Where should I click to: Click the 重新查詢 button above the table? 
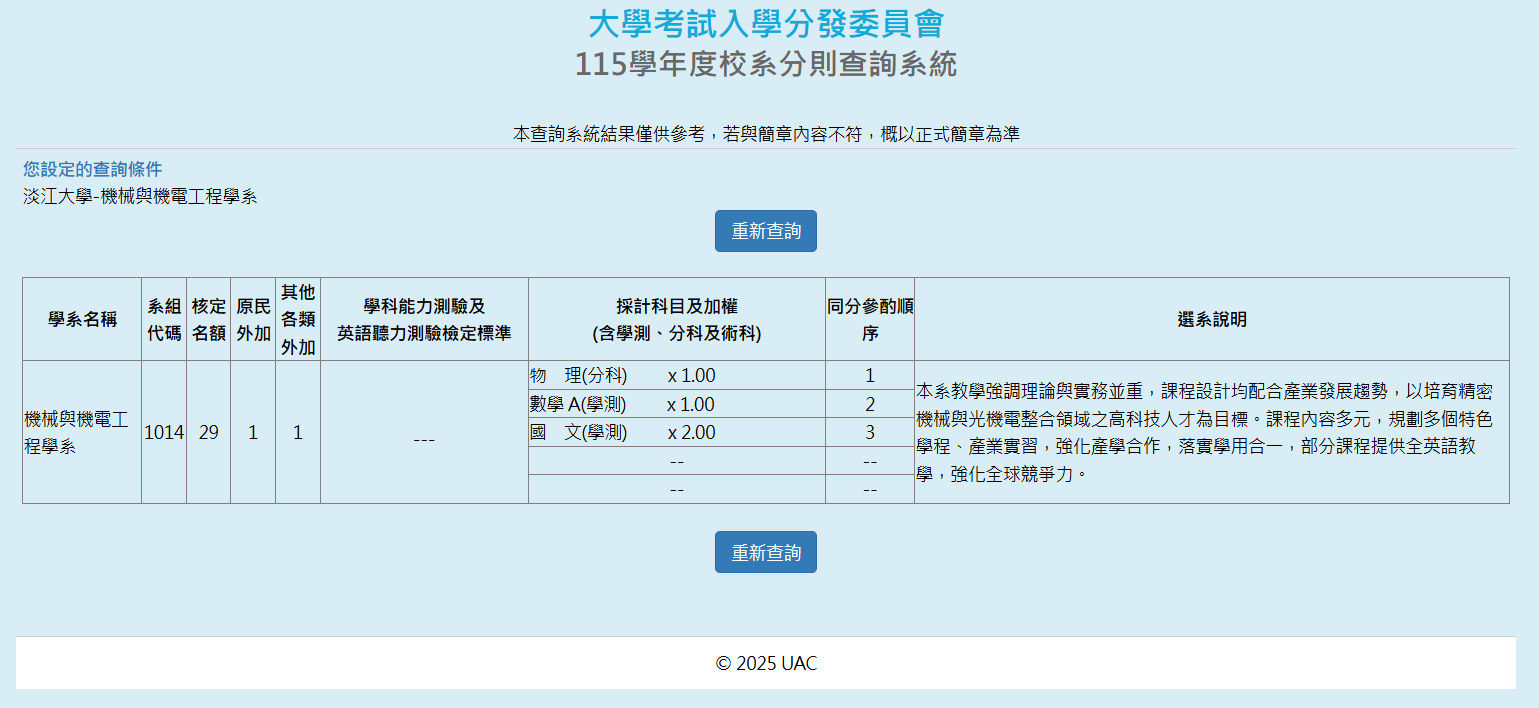[765, 231]
